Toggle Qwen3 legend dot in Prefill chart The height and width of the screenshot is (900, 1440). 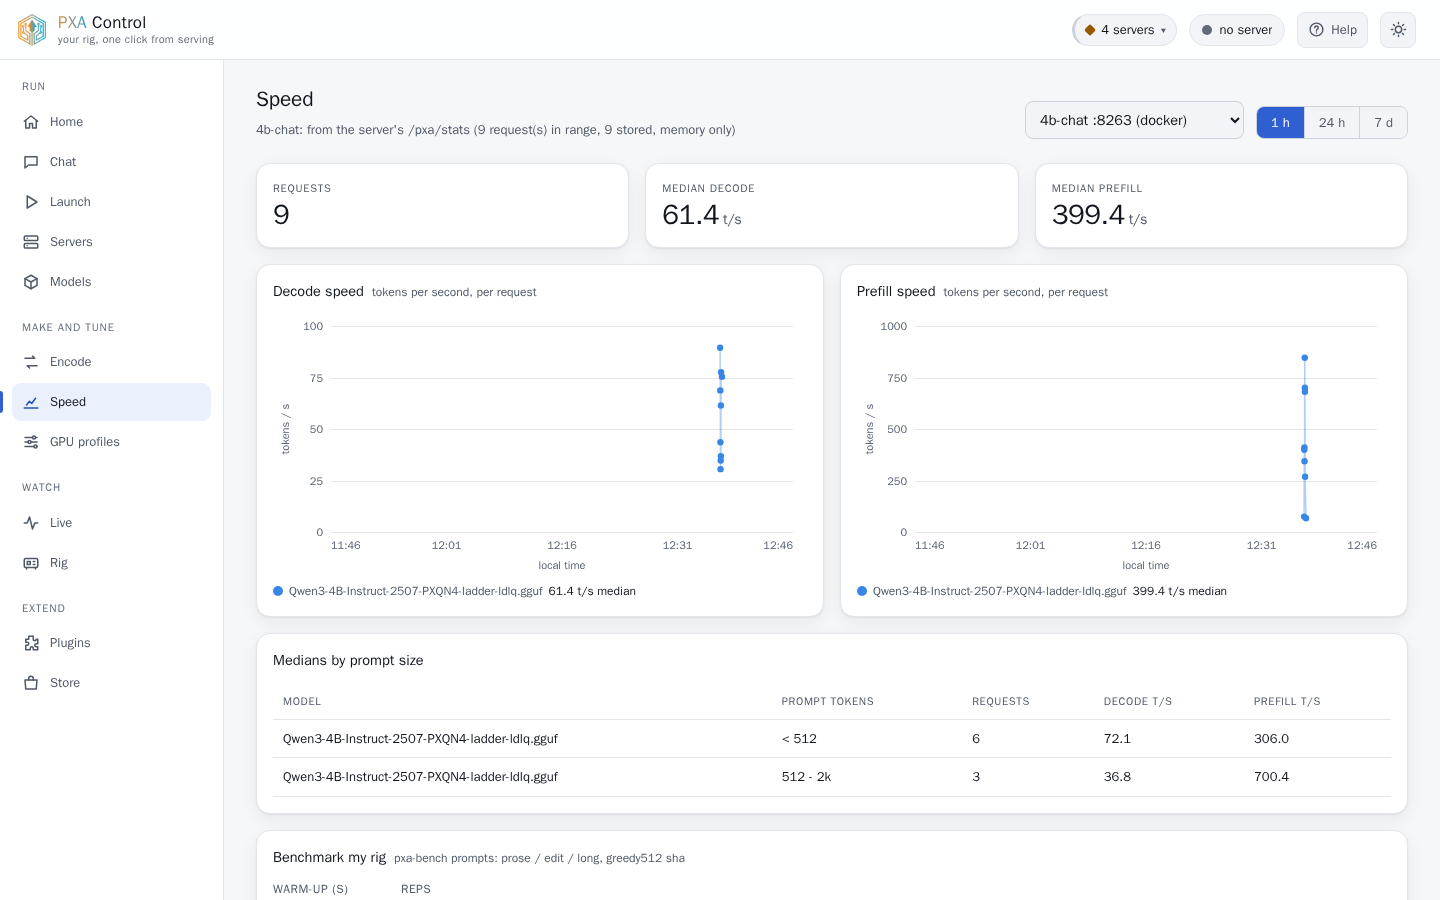coord(862,591)
